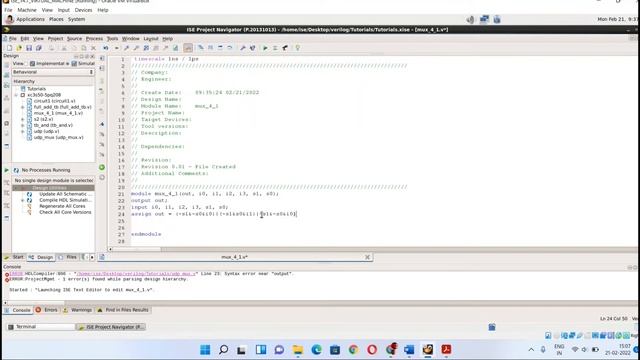Open the Windows Start menu icon
This screenshot has height=360, width=640.
click(x=205, y=349)
